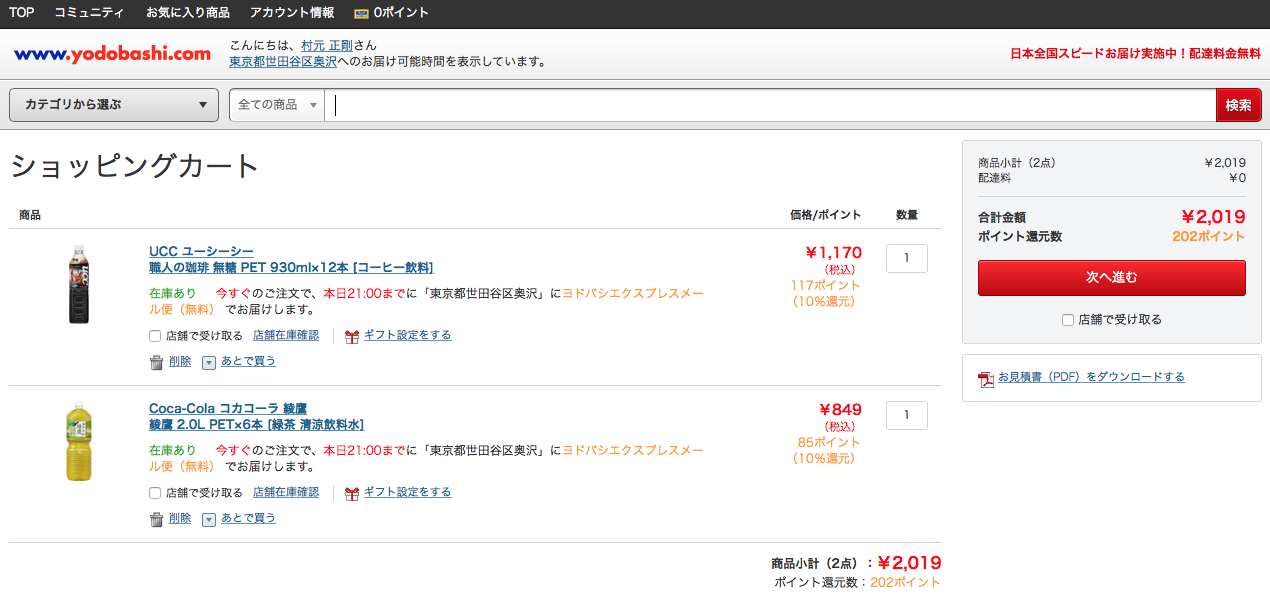Screen dimensions: 1270x615
Task: Open コミュニティ in top navigation bar
Action: click(90, 13)
